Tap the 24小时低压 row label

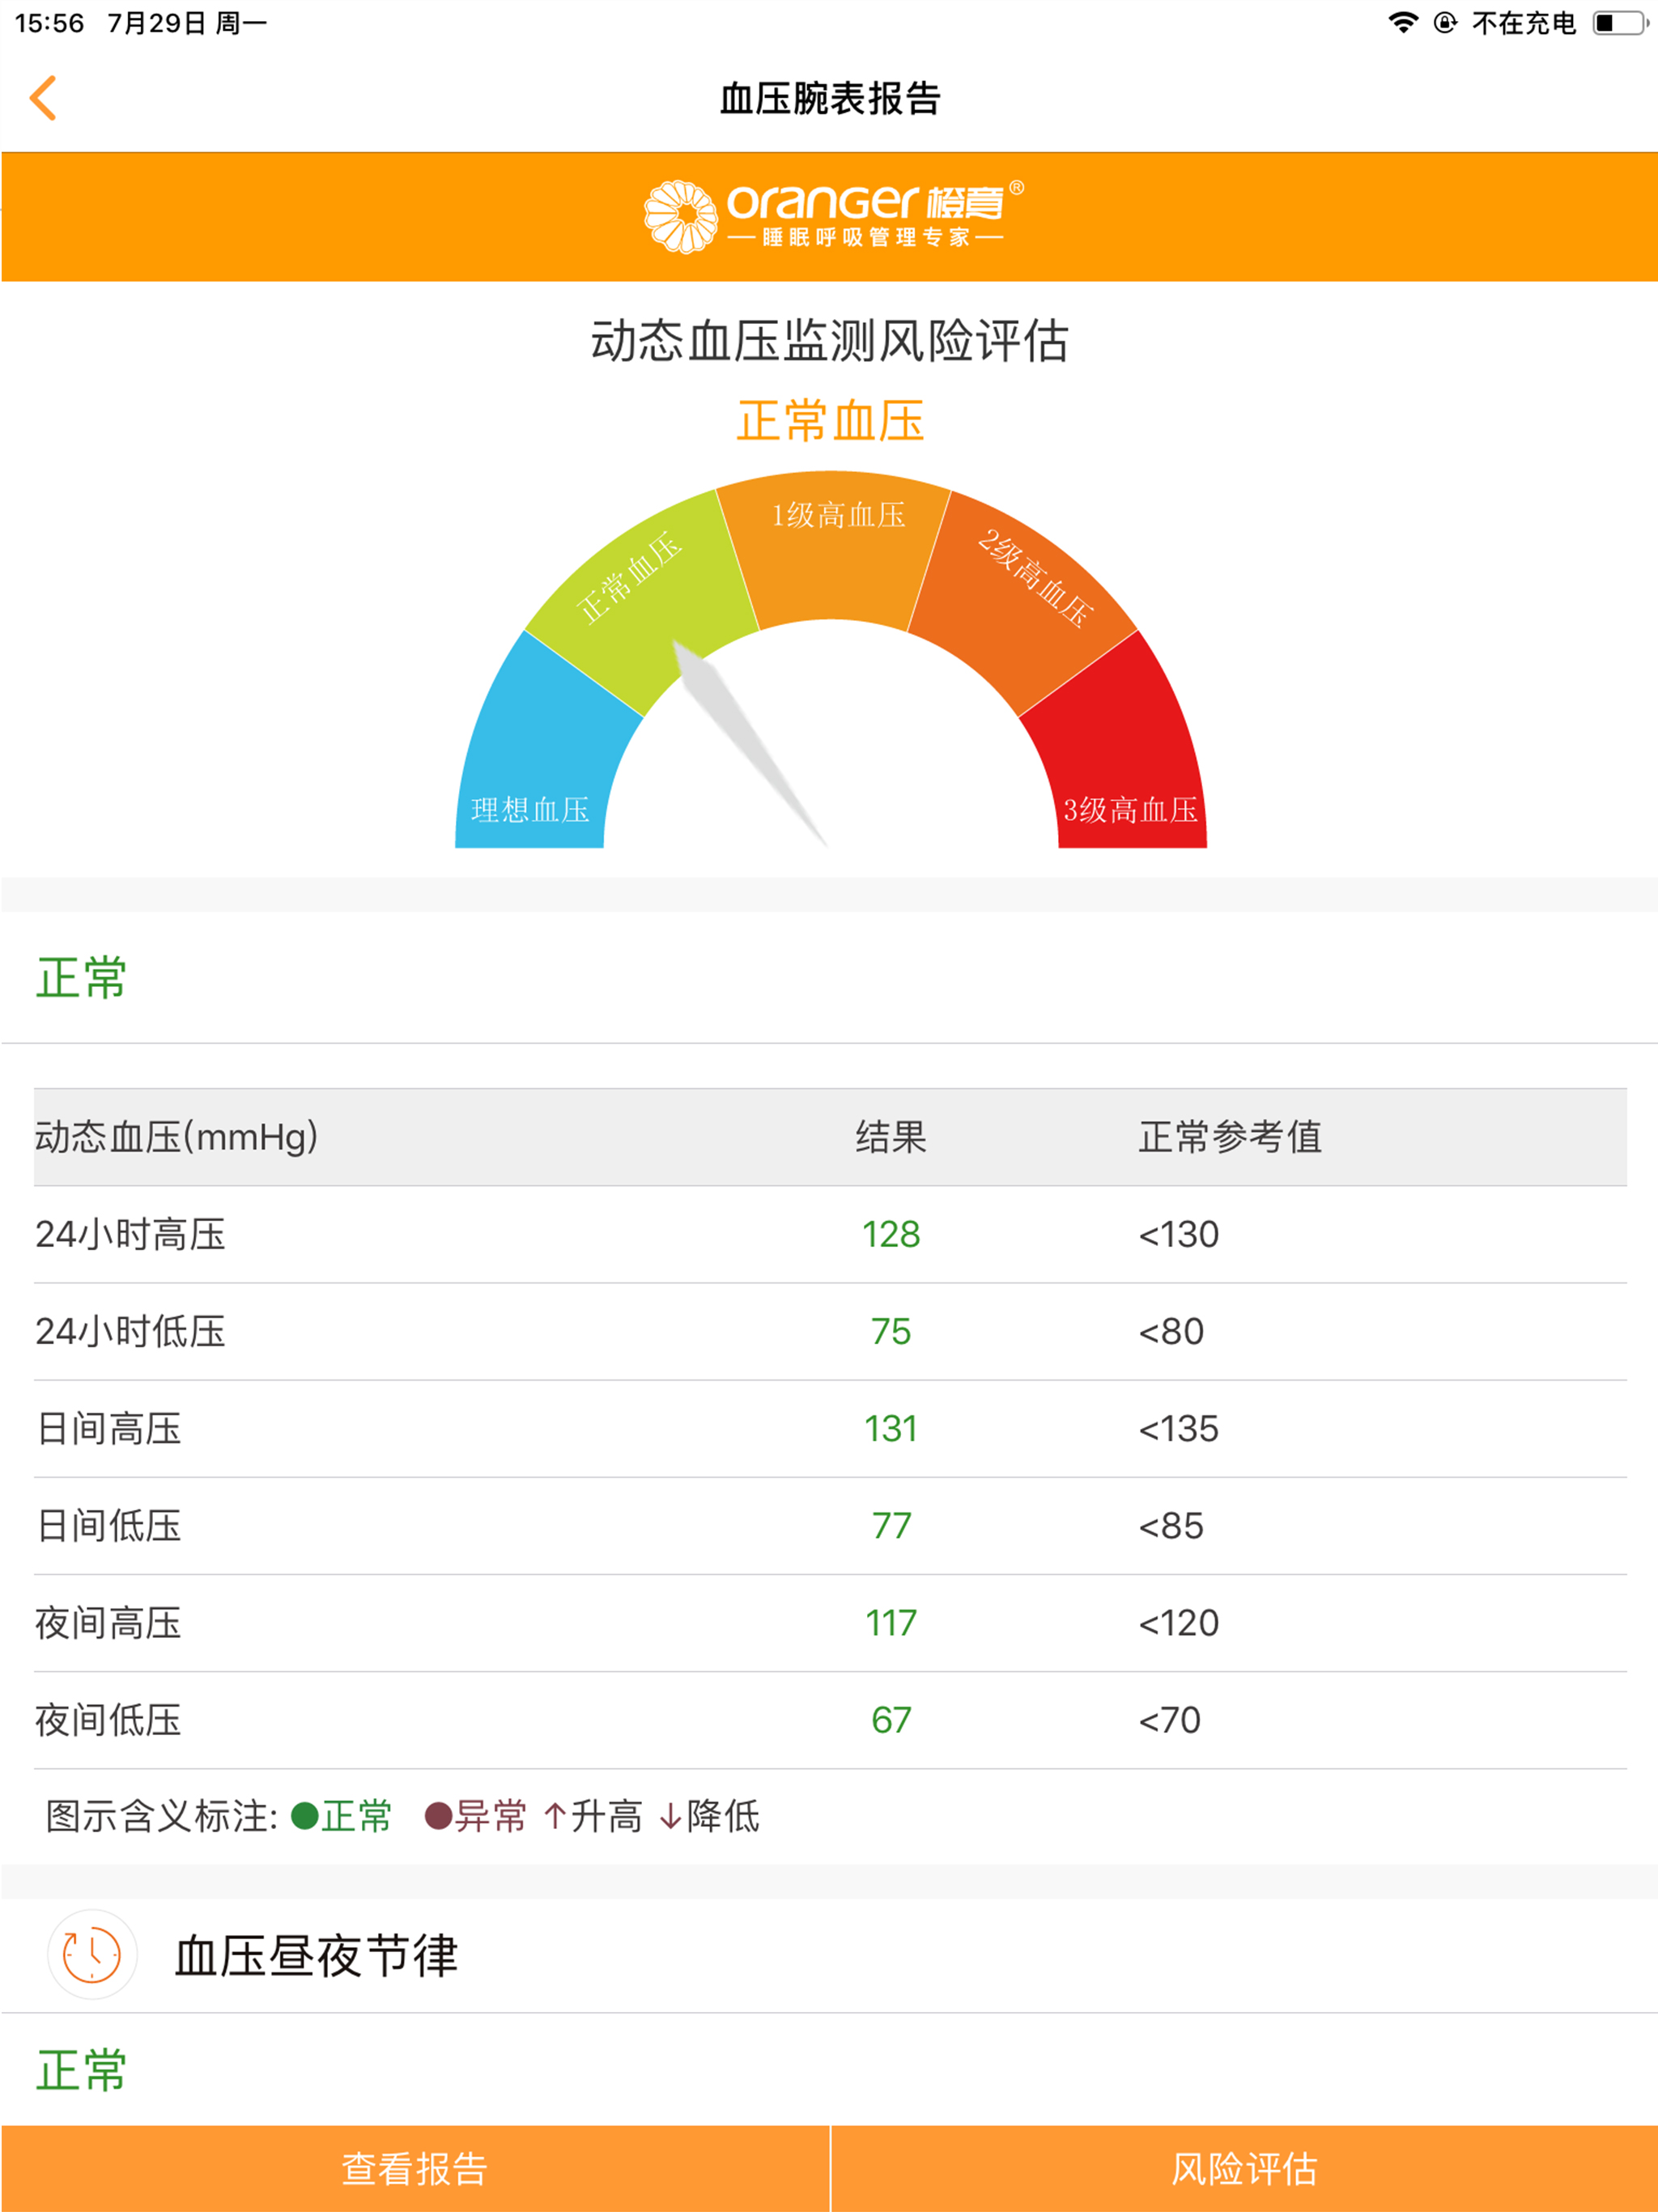point(130,1331)
